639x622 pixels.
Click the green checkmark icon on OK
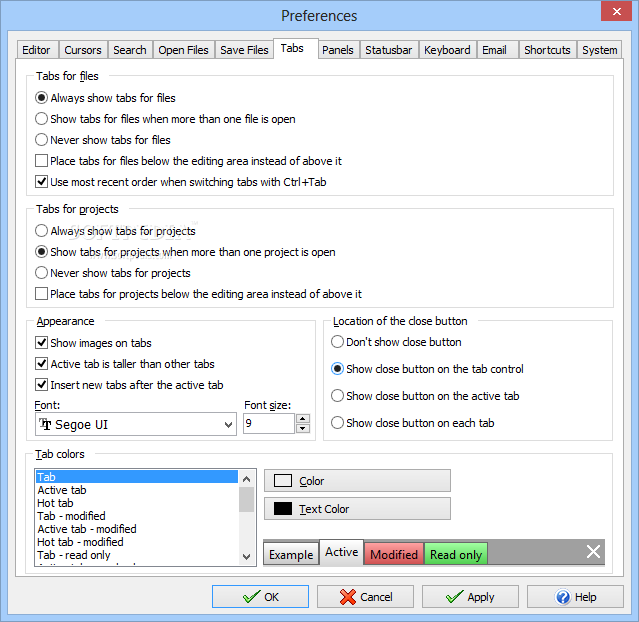(x=251, y=597)
